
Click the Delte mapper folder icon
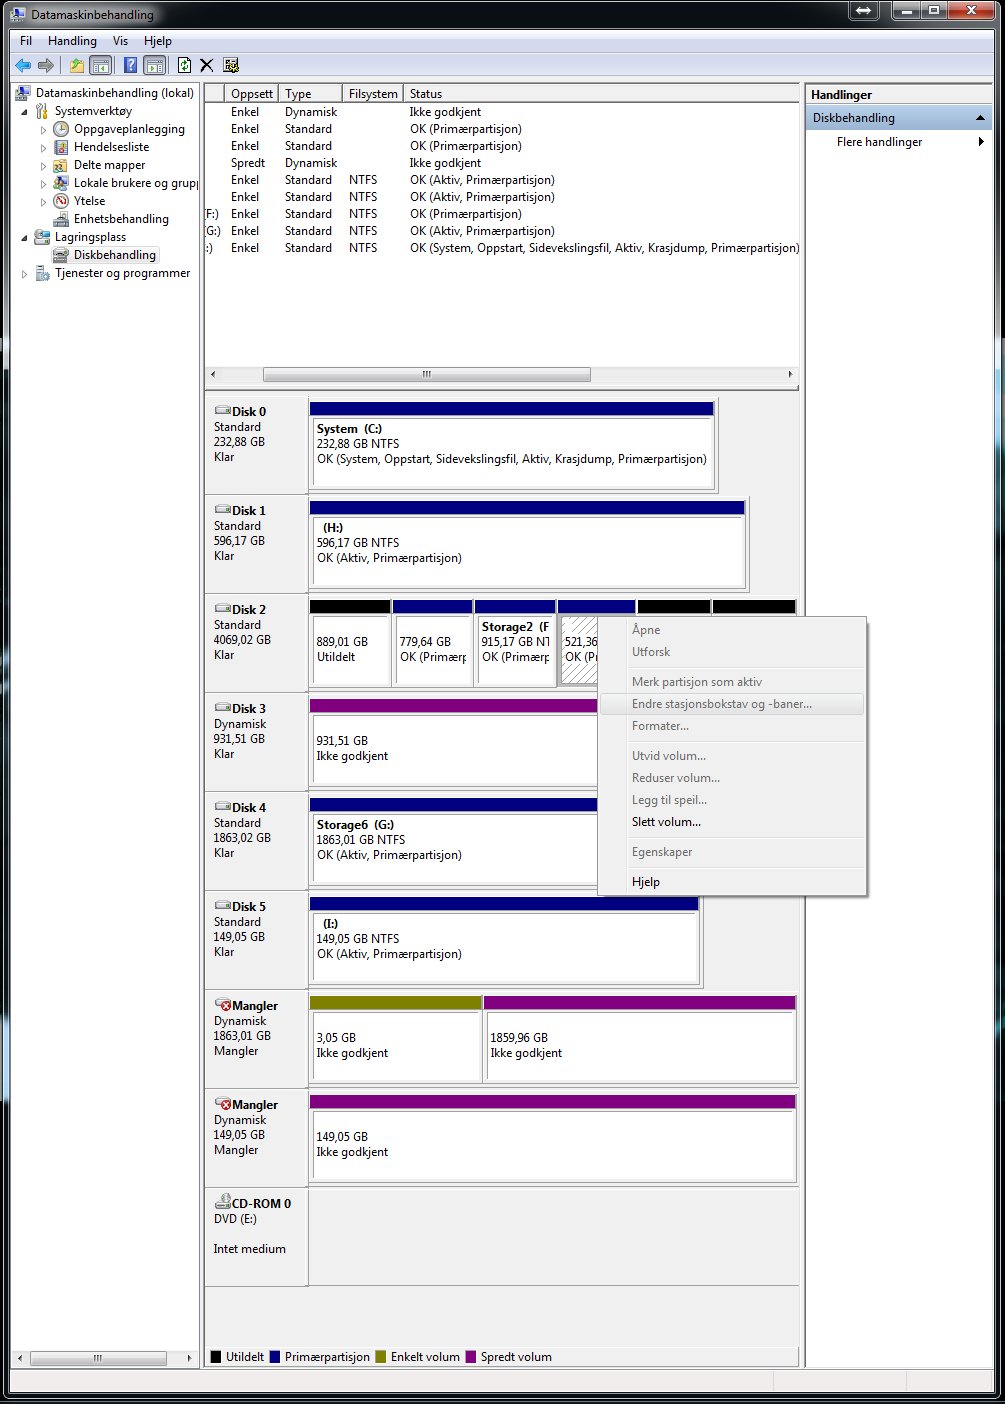(61, 165)
